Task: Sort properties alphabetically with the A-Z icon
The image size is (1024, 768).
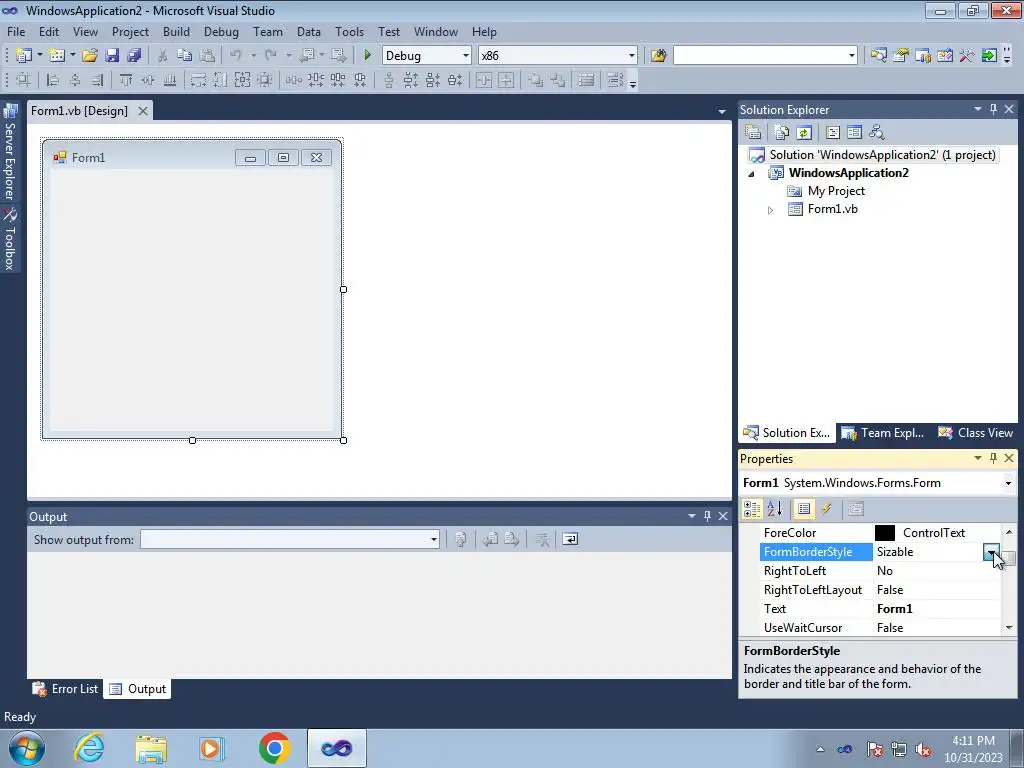Action: tap(775, 509)
